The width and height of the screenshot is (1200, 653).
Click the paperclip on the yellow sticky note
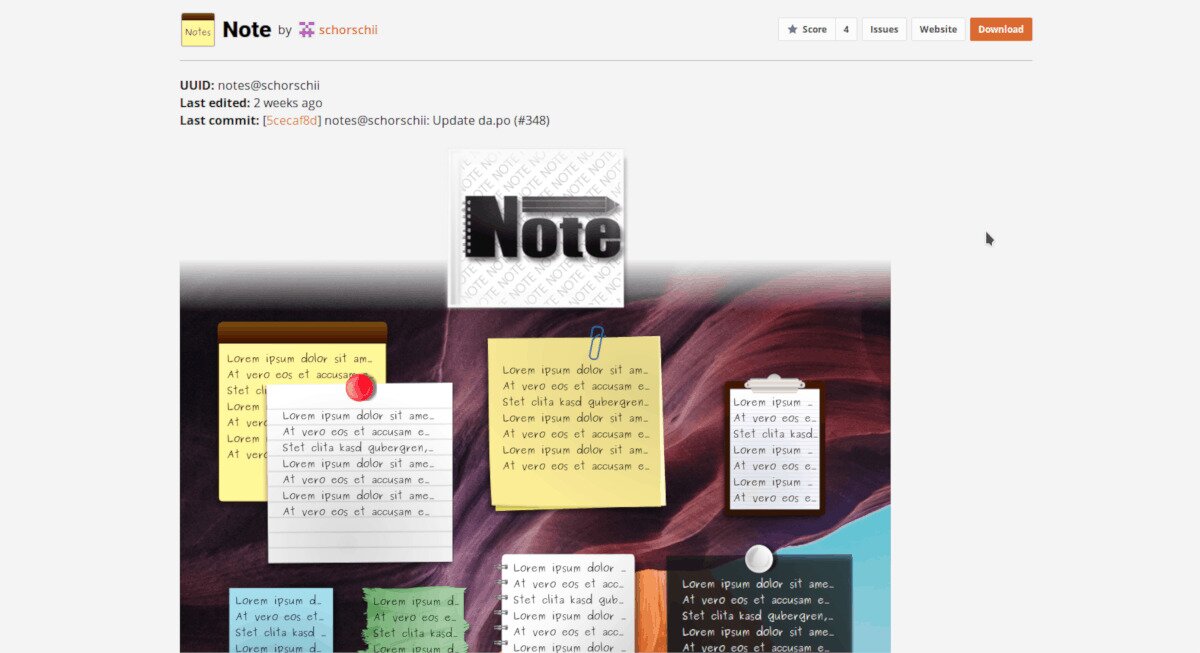[597, 341]
